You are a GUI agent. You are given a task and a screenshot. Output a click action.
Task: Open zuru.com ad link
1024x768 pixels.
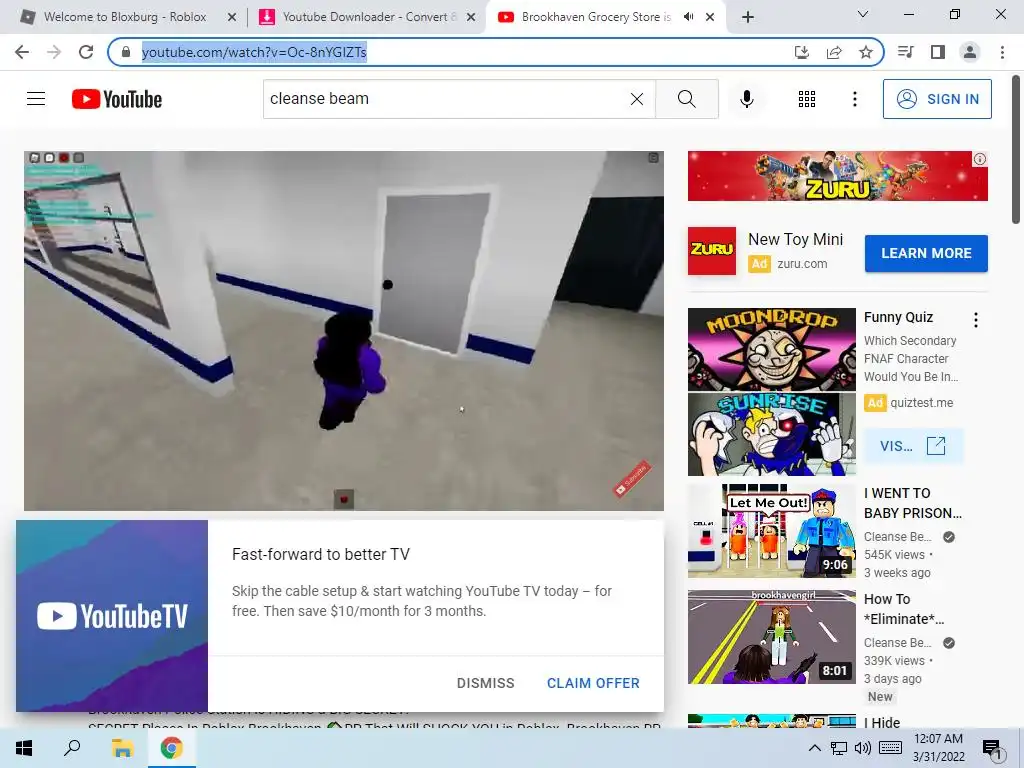tap(802, 264)
